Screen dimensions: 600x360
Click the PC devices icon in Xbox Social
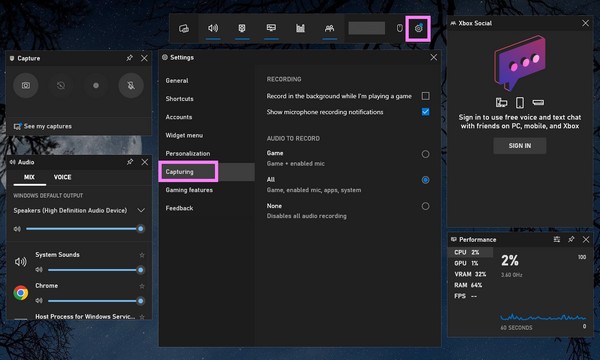pos(501,102)
